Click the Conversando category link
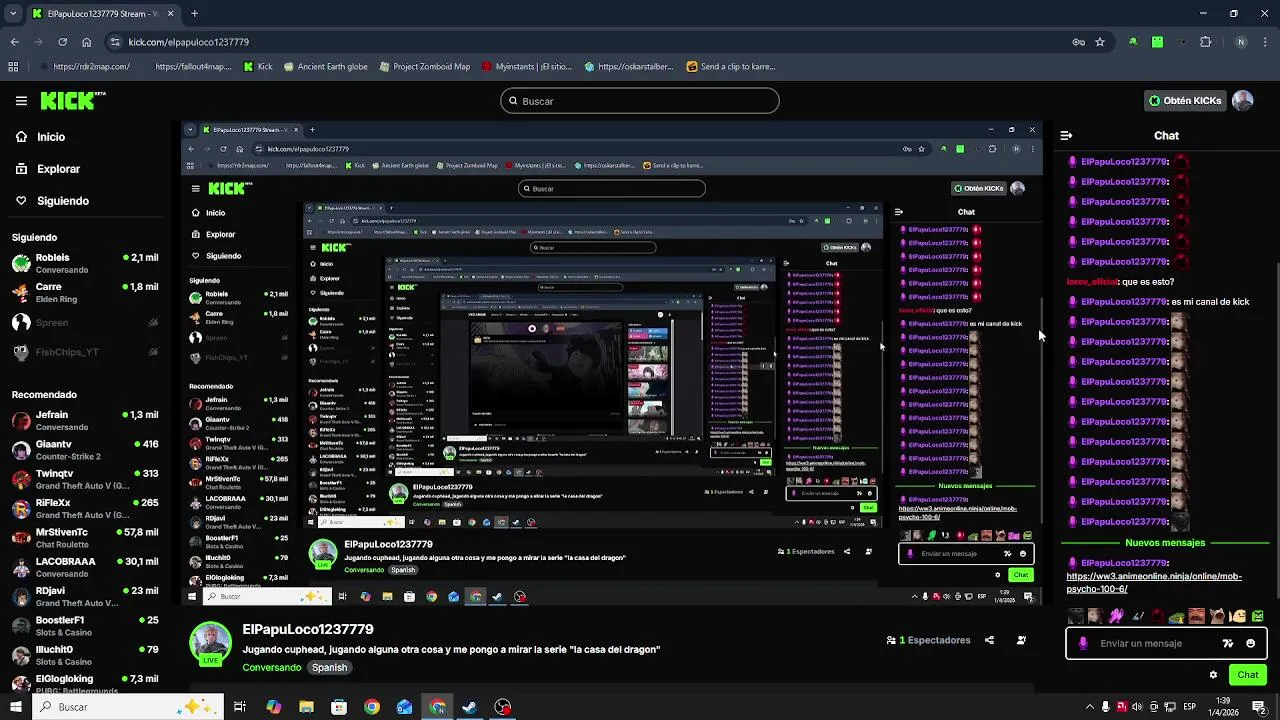The image size is (1280, 720). (x=271, y=668)
